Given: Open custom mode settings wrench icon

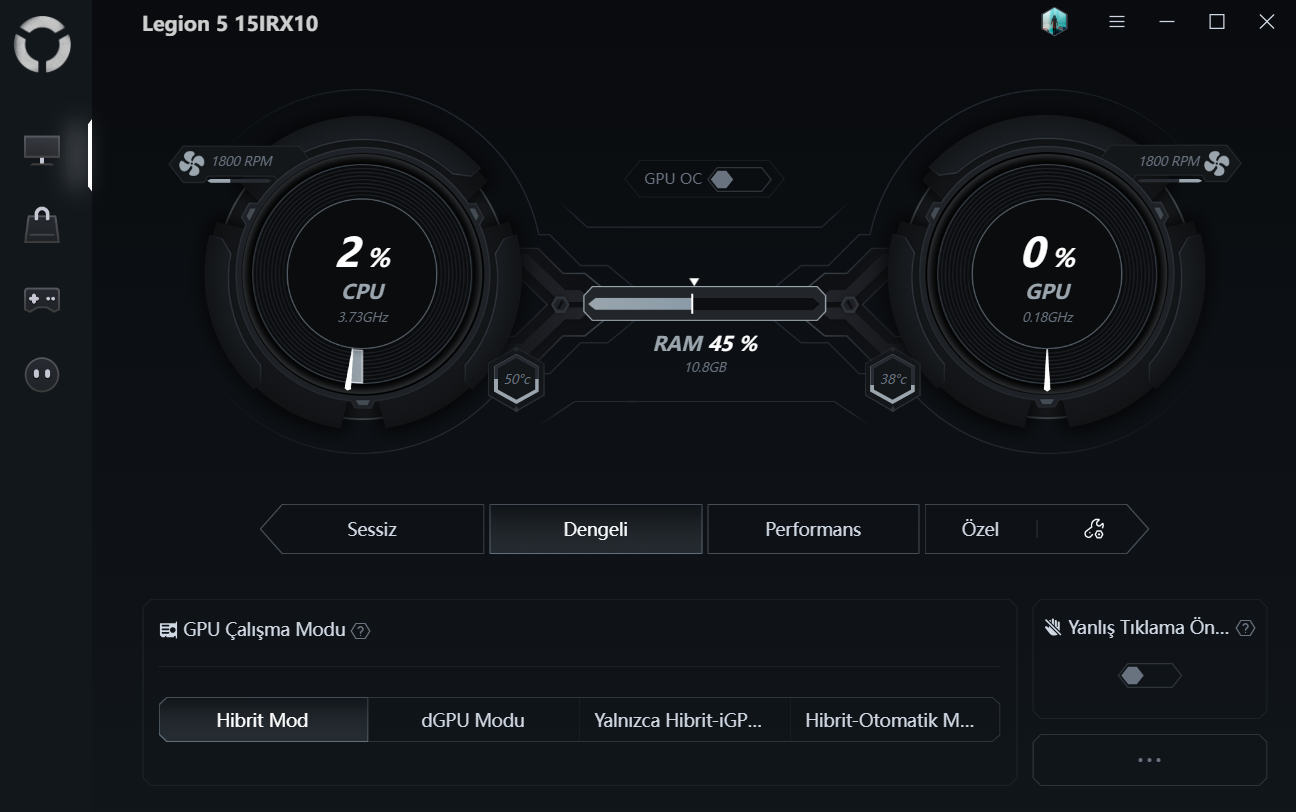Looking at the screenshot, I should [1094, 529].
